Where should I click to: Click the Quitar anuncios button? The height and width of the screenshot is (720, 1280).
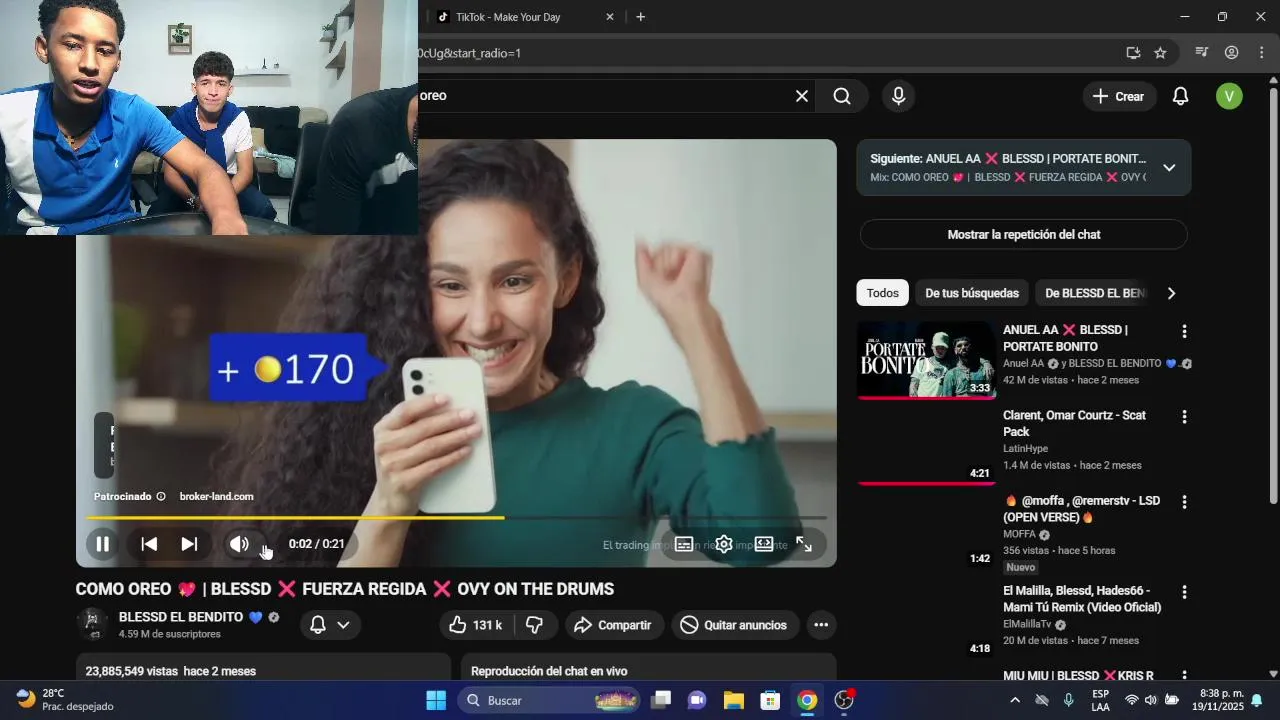pyautogui.click(x=735, y=625)
